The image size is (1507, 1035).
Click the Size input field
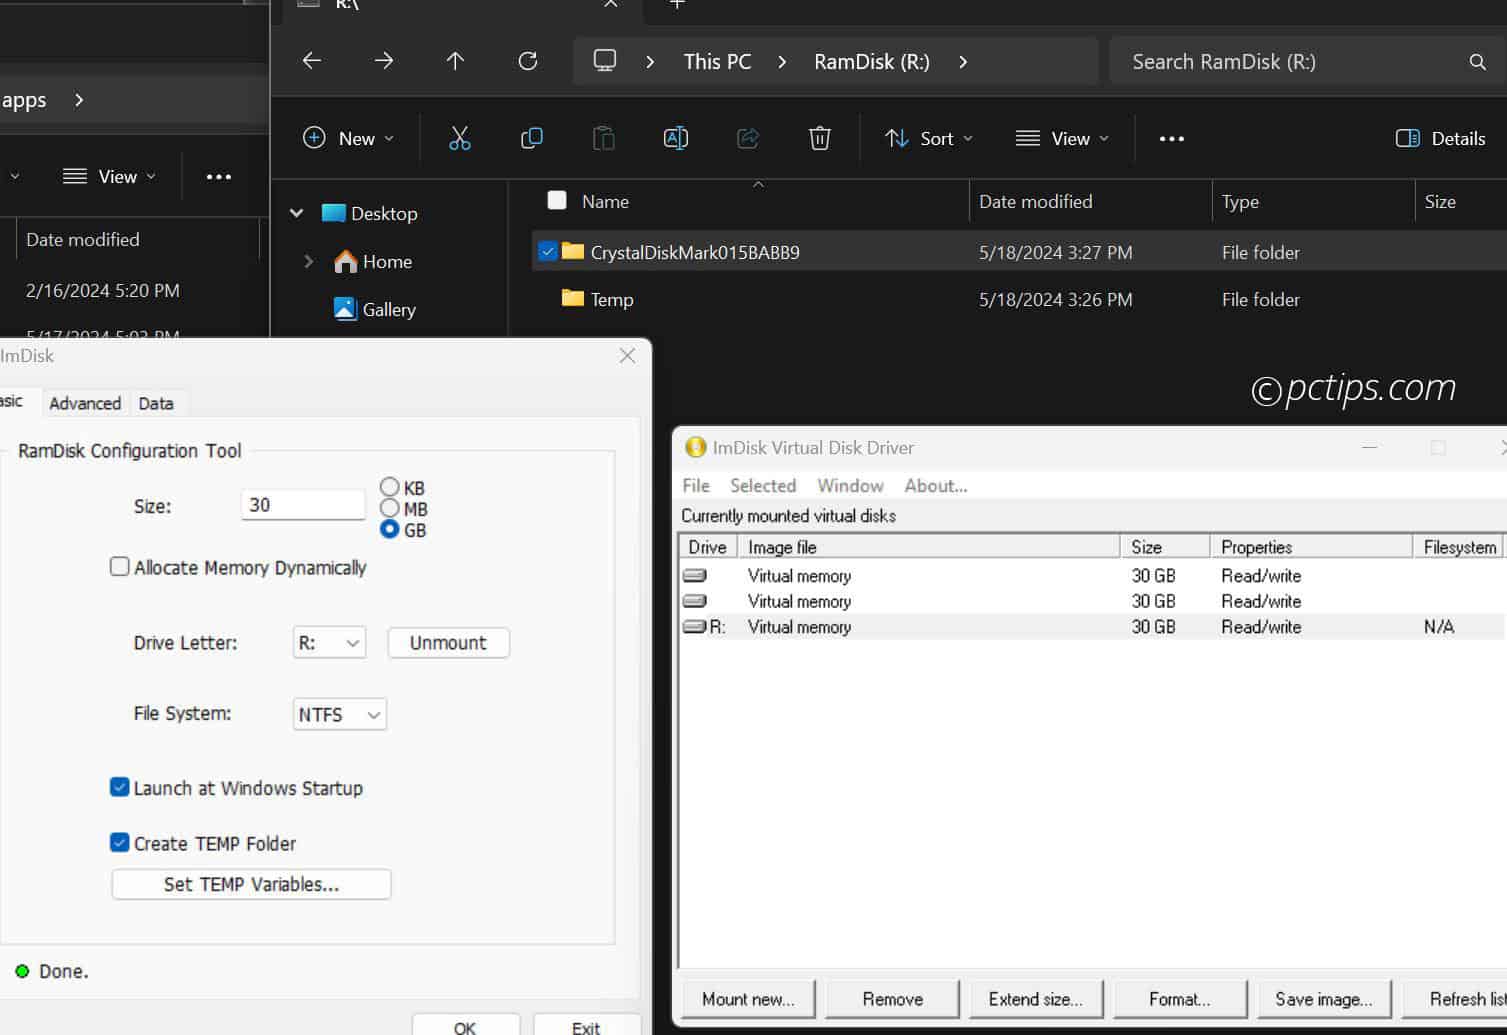coord(302,505)
